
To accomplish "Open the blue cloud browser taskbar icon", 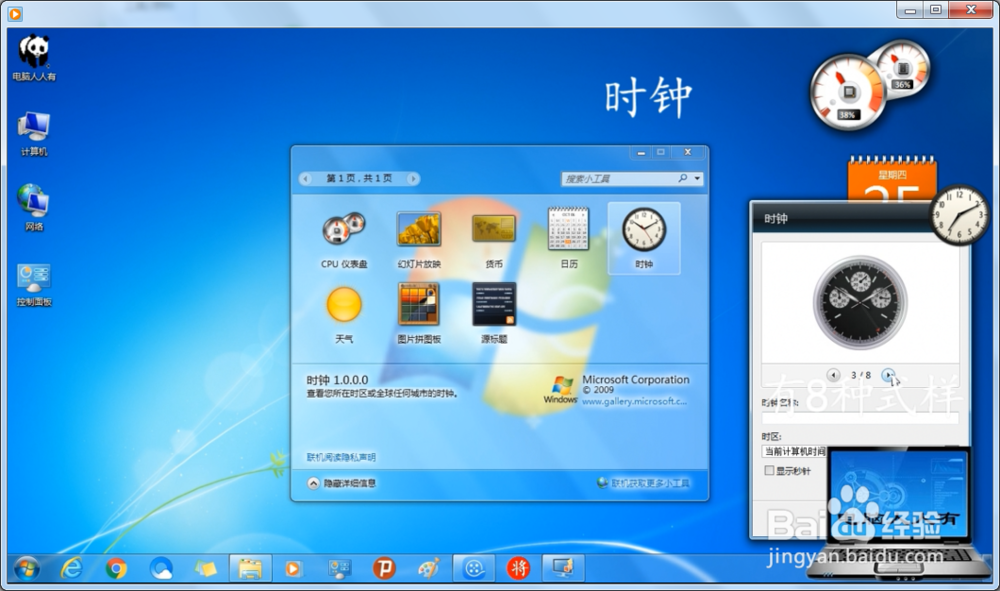I will click(161, 568).
